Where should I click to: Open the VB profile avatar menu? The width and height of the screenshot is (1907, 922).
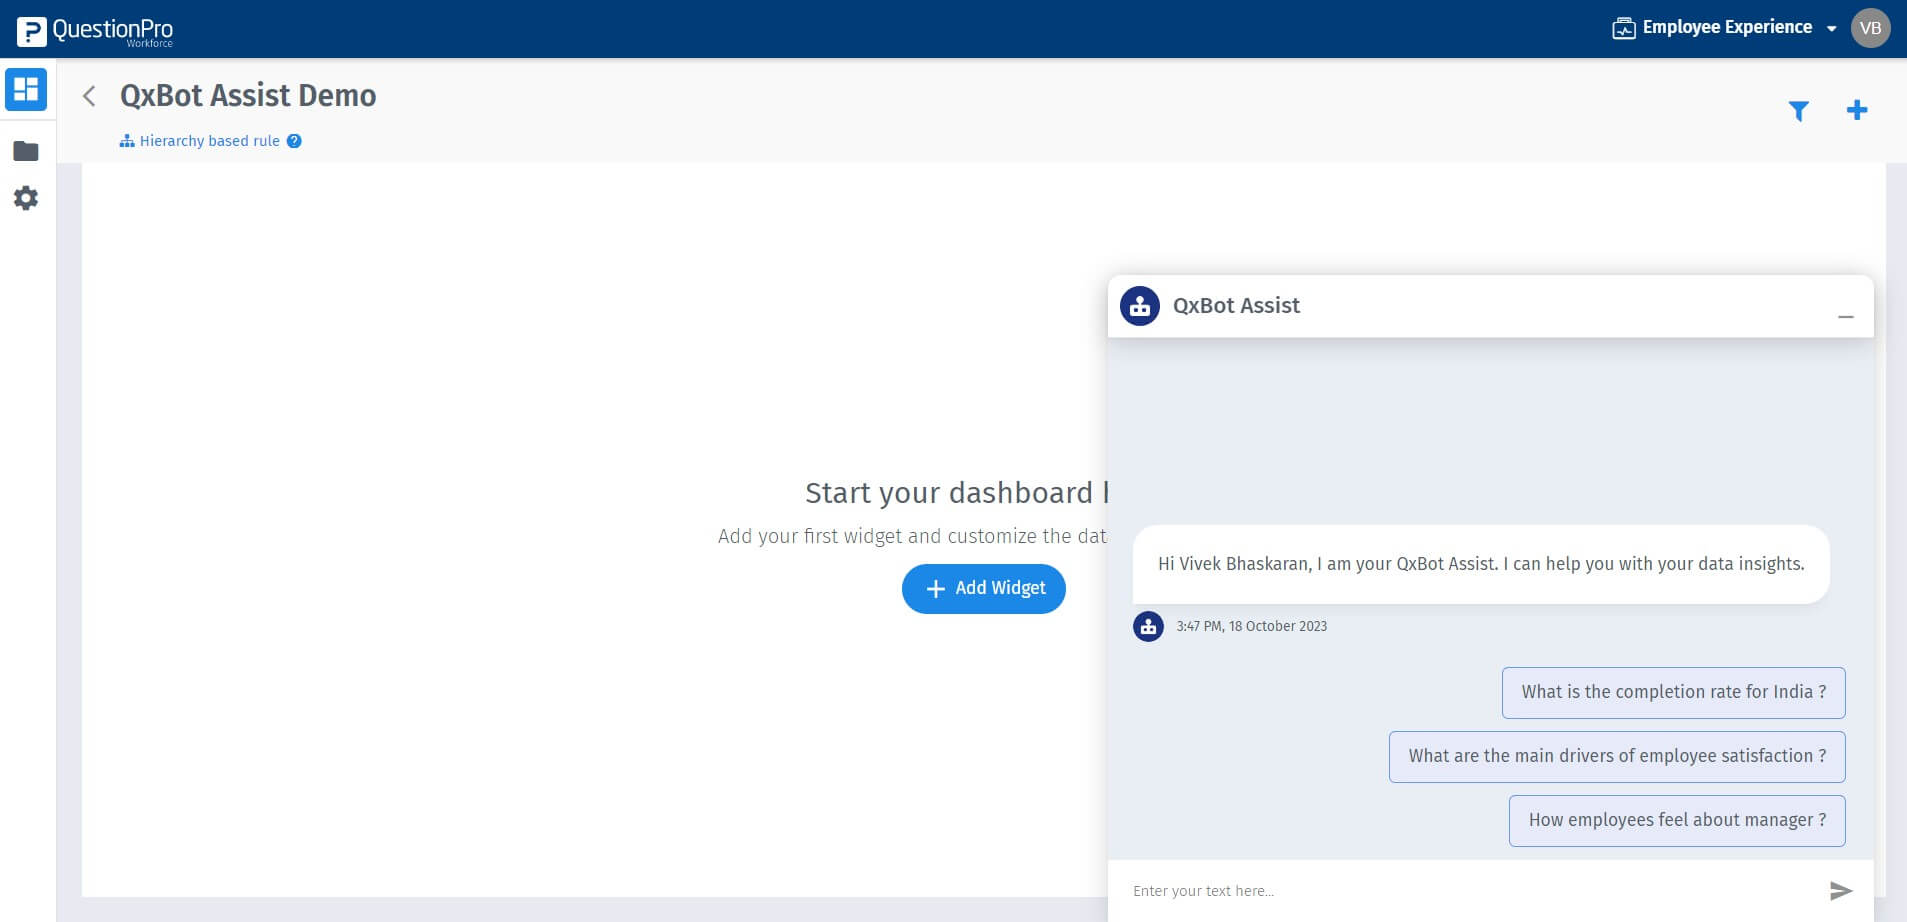pyautogui.click(x=1869, y=27)
